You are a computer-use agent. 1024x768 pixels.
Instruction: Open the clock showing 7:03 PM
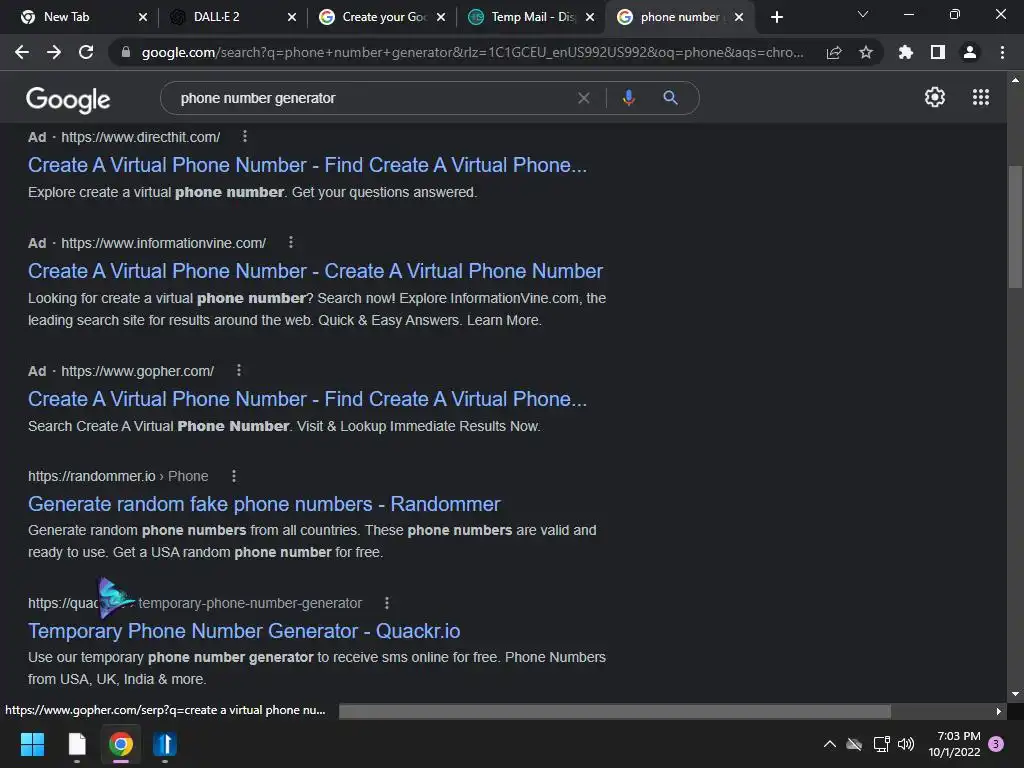(x=954, y=744)
